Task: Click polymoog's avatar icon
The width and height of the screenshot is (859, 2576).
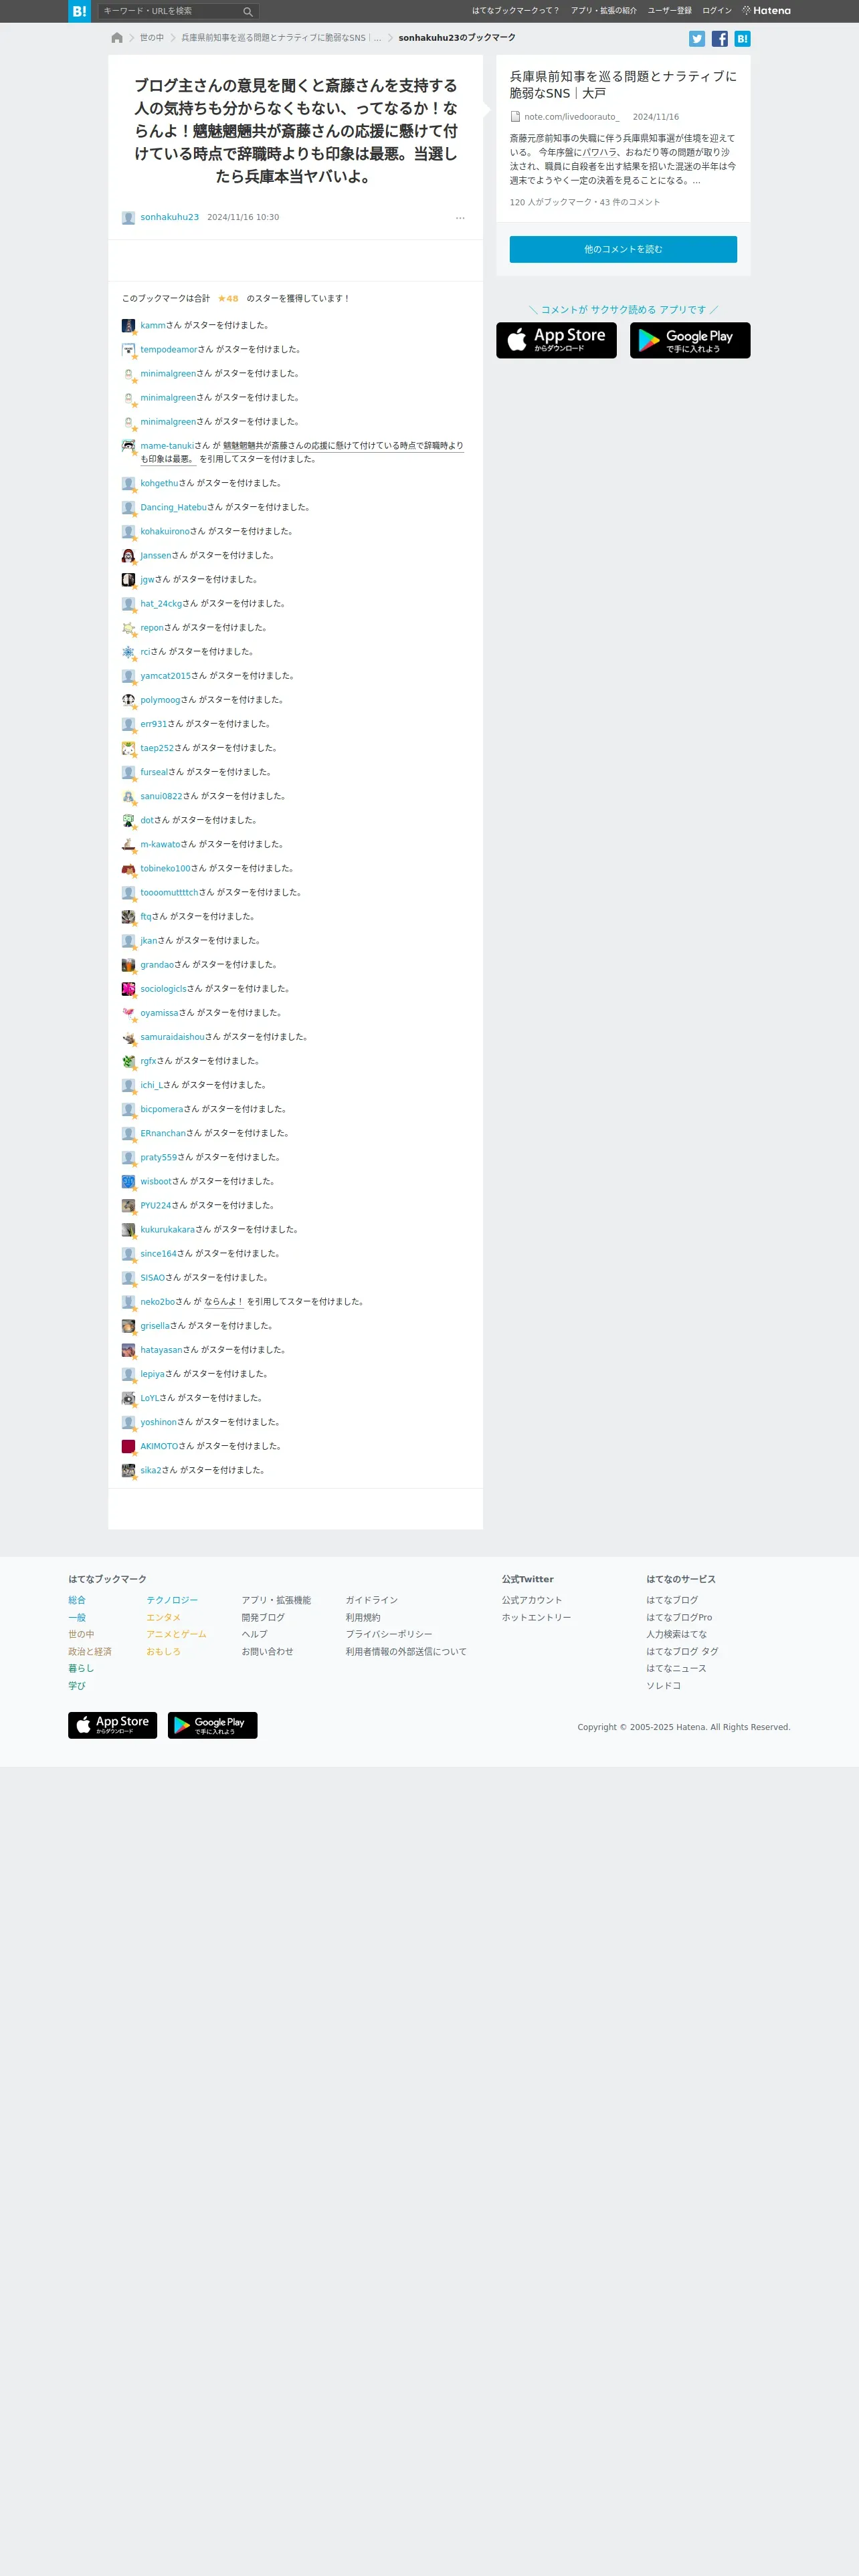Action: click(128, 700)
